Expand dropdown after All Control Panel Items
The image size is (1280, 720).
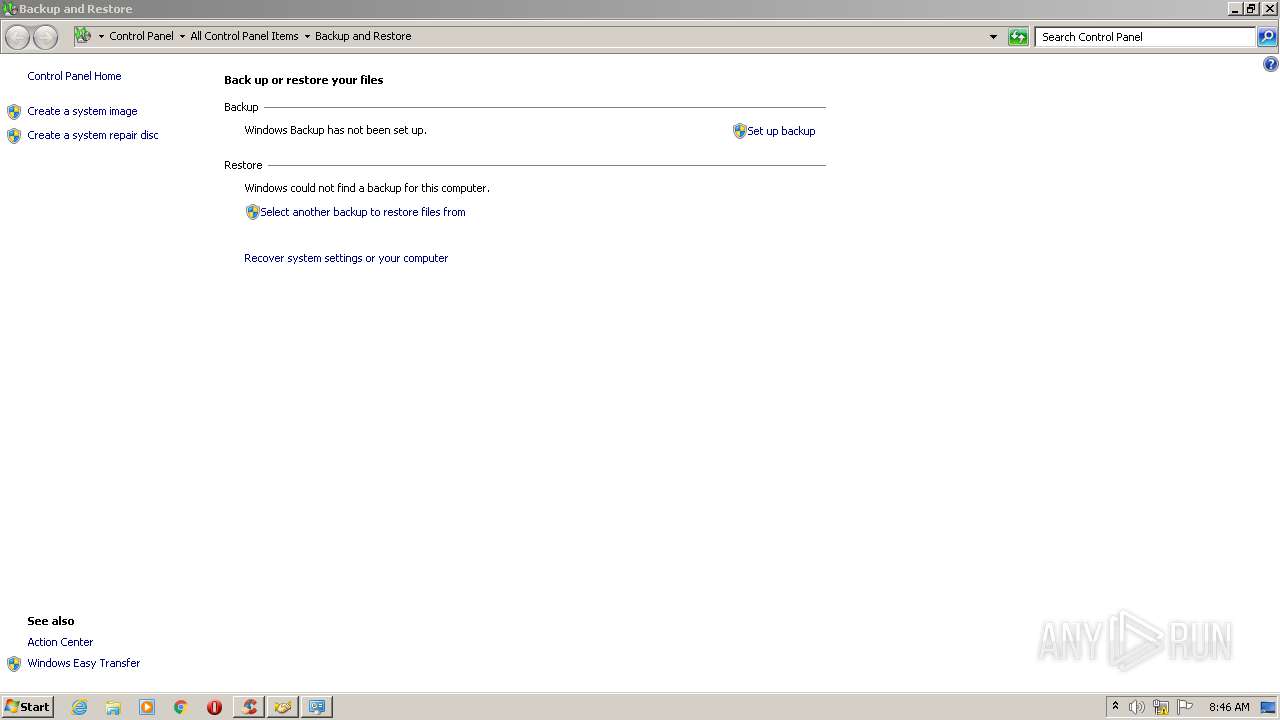pos(307,36)
